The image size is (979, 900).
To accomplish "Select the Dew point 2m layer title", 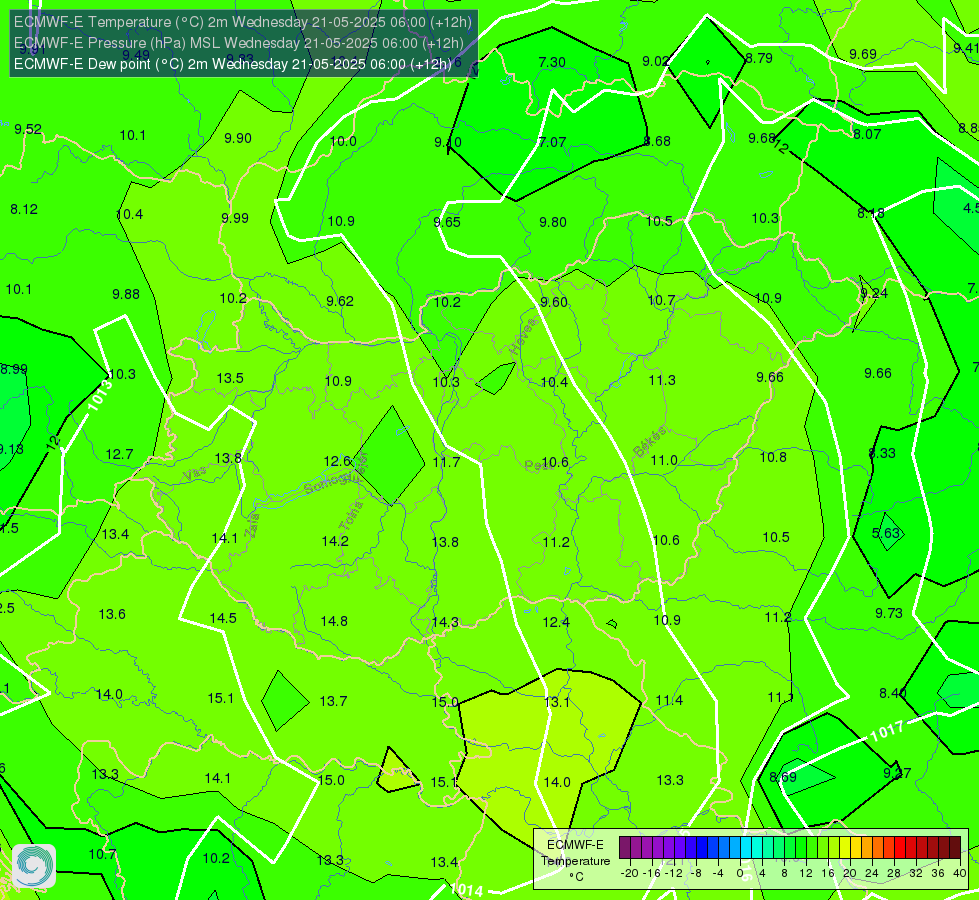I will tap(232, 64).
